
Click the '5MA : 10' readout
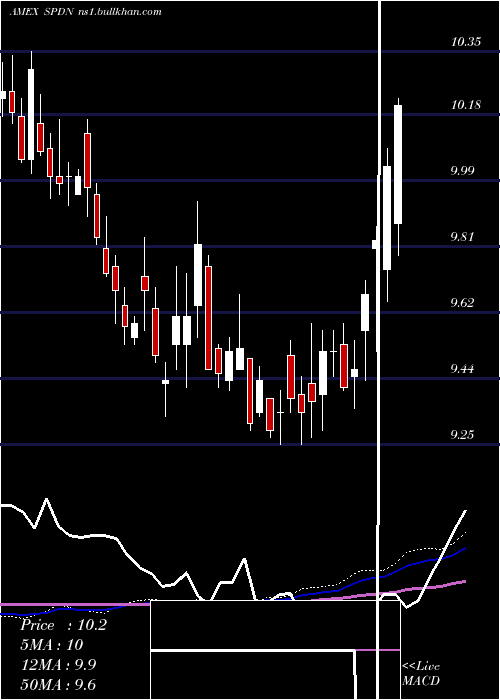(52, 645)
